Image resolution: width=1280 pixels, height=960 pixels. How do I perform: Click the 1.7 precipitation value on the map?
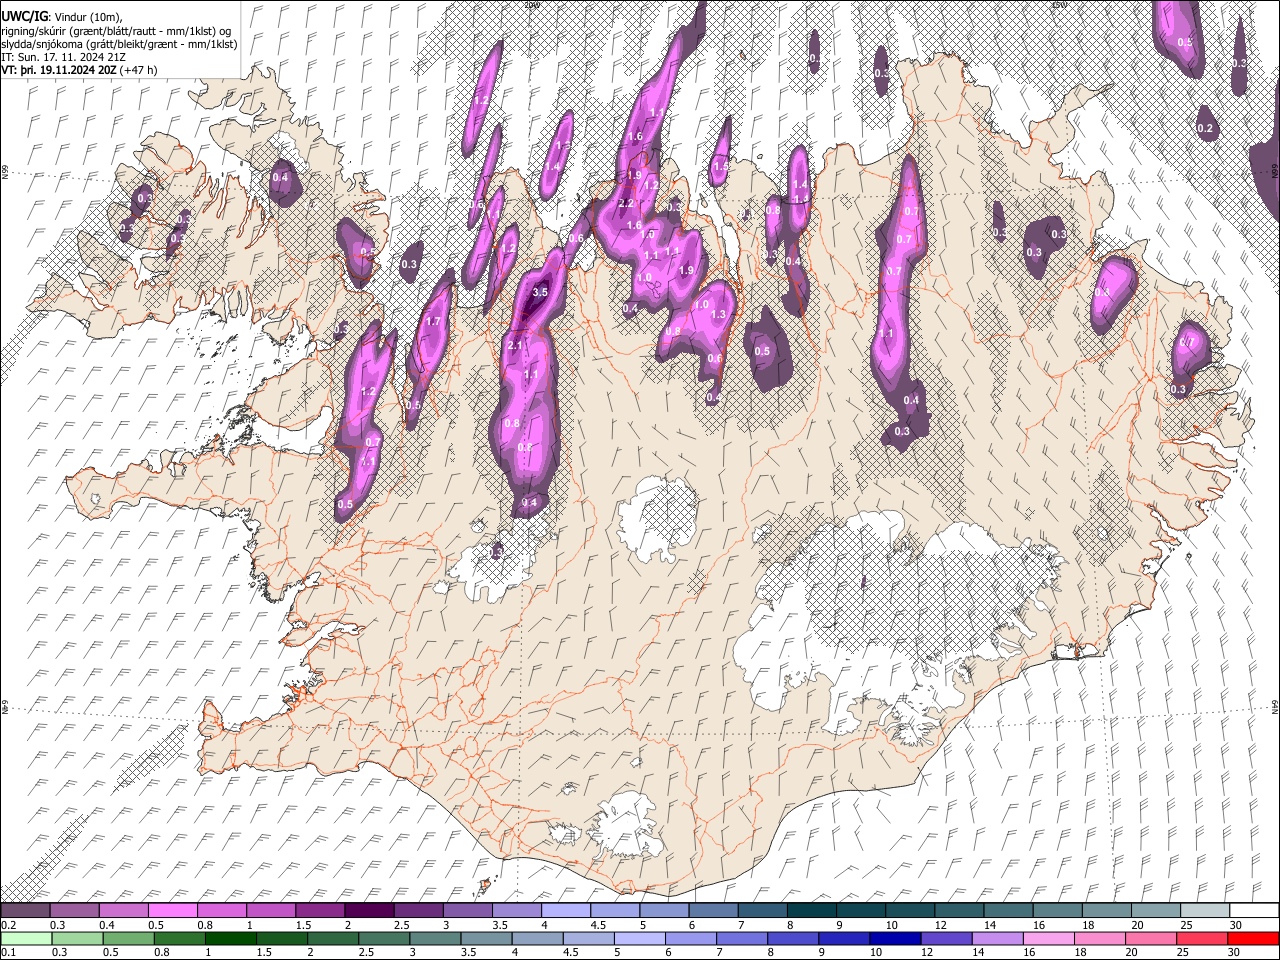(x=433, y=321)
